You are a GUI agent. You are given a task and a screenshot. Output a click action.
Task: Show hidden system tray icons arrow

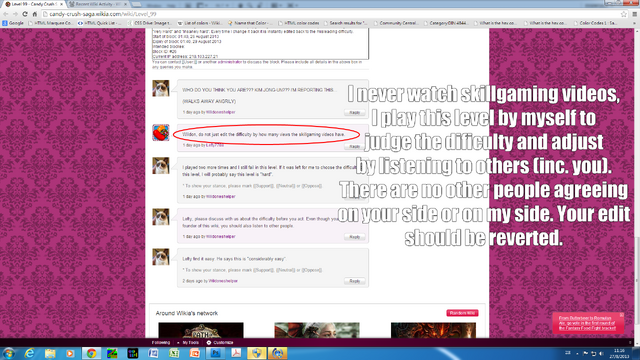(x=577, y=353)
